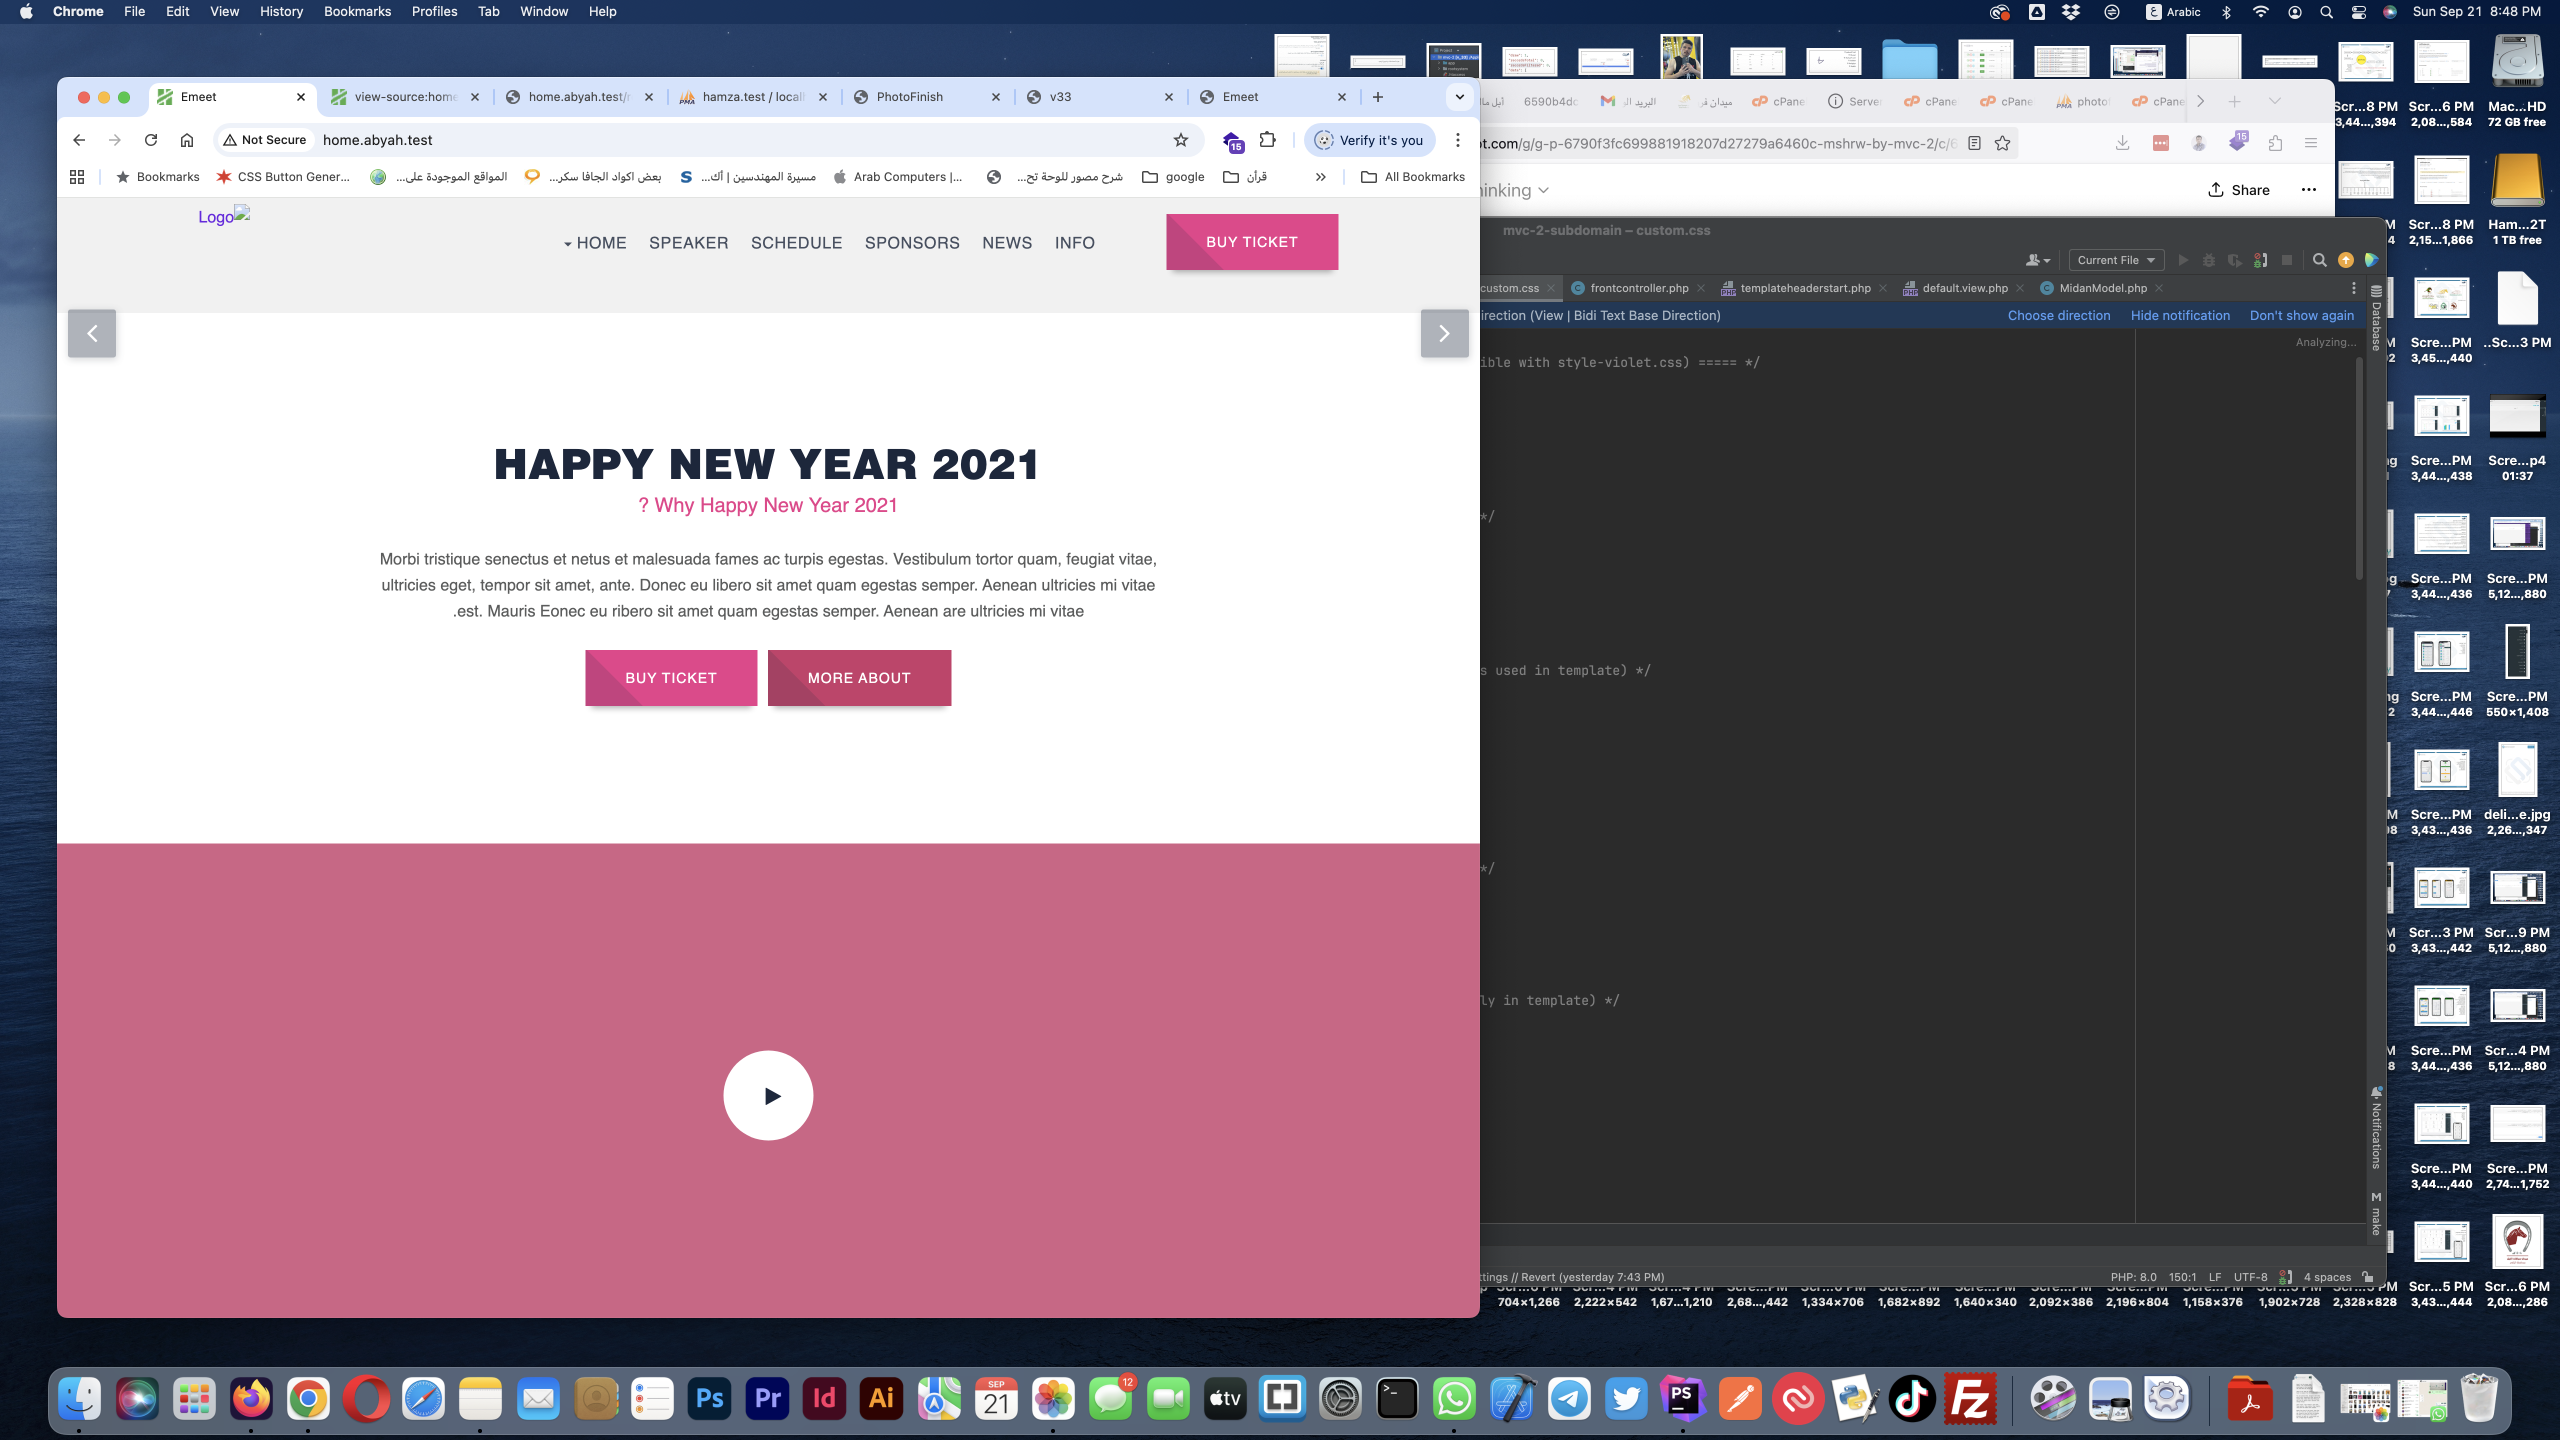Click the PhpStorm search magnifier icon

pyautogui.click(x=2319, y=260)
